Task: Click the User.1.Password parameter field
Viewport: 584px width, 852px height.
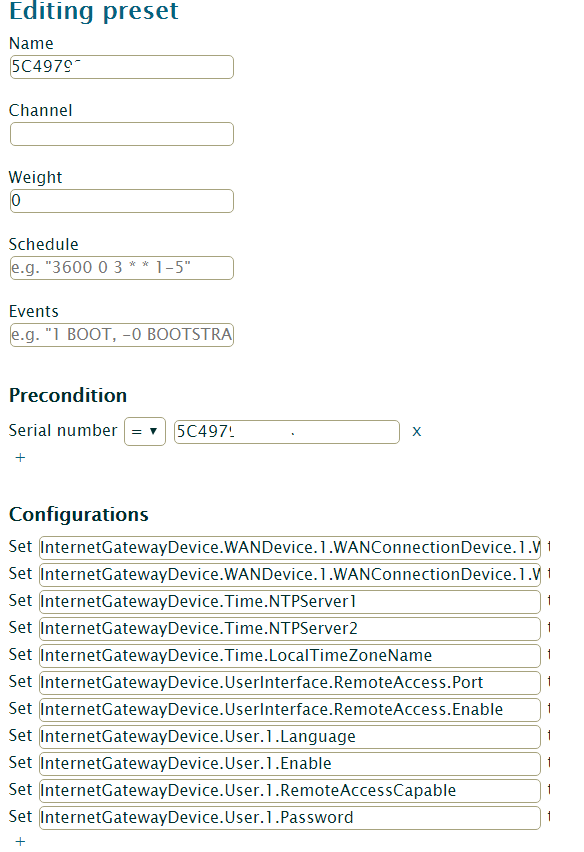Action: (290, 818)
